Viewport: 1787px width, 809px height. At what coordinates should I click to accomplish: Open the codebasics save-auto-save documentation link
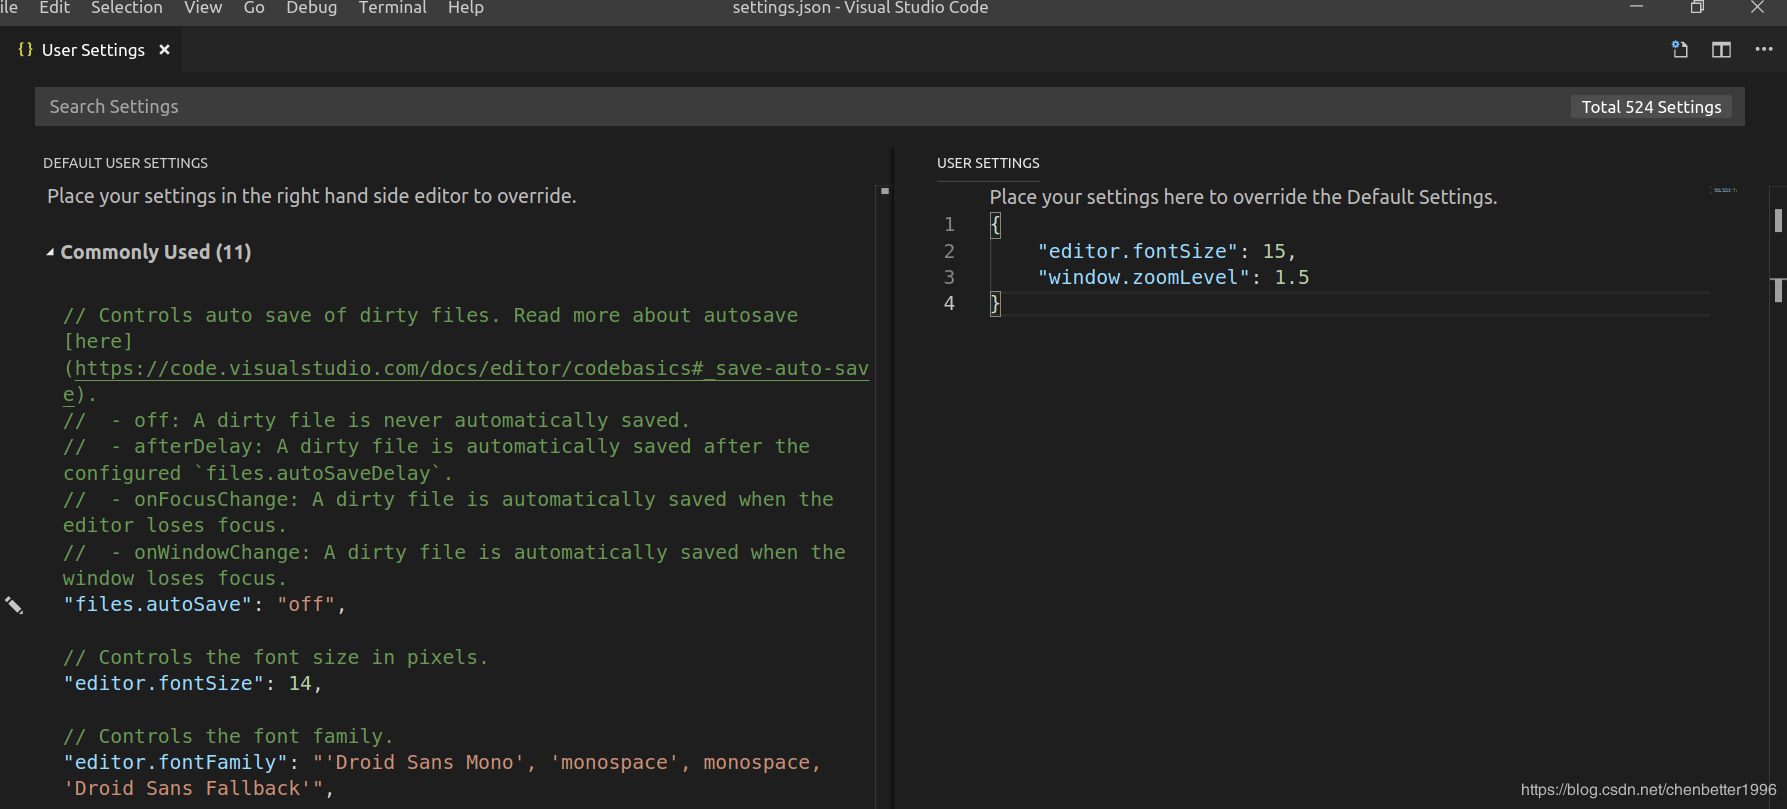472,369
